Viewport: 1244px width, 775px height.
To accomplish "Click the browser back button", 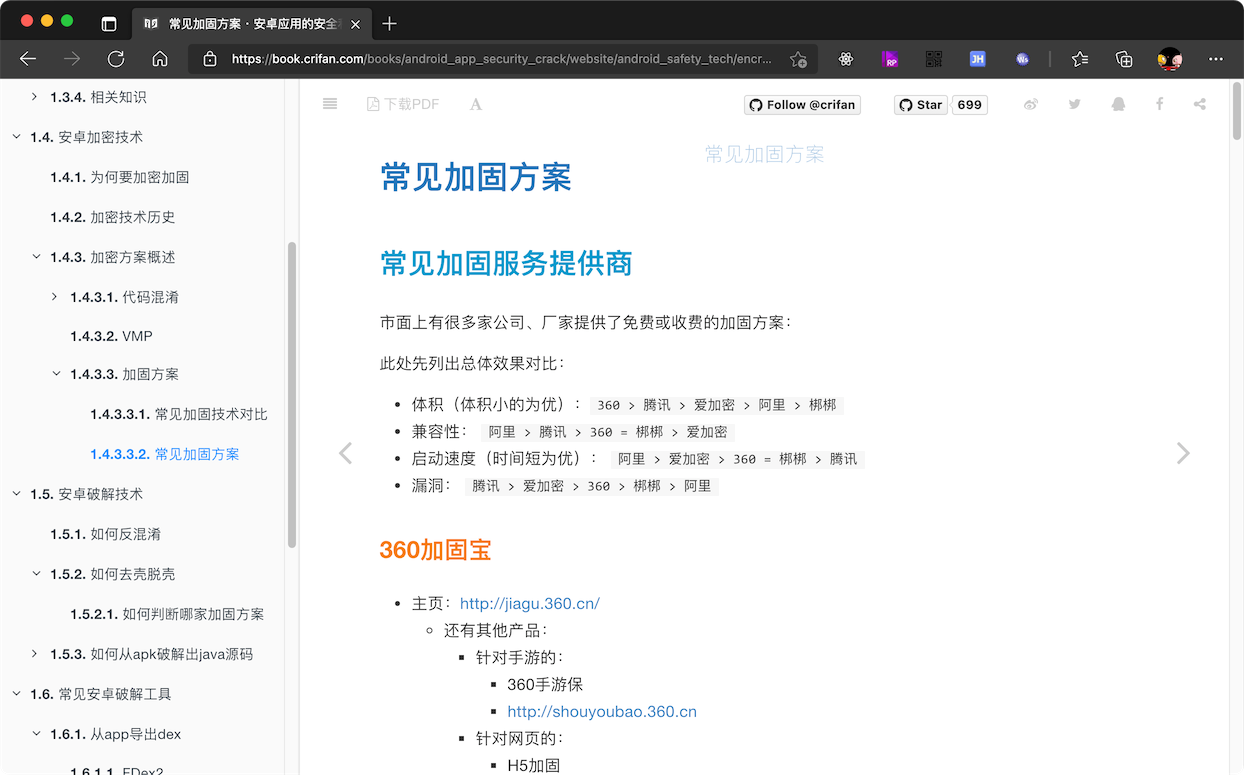I will [x=28, y=59].
